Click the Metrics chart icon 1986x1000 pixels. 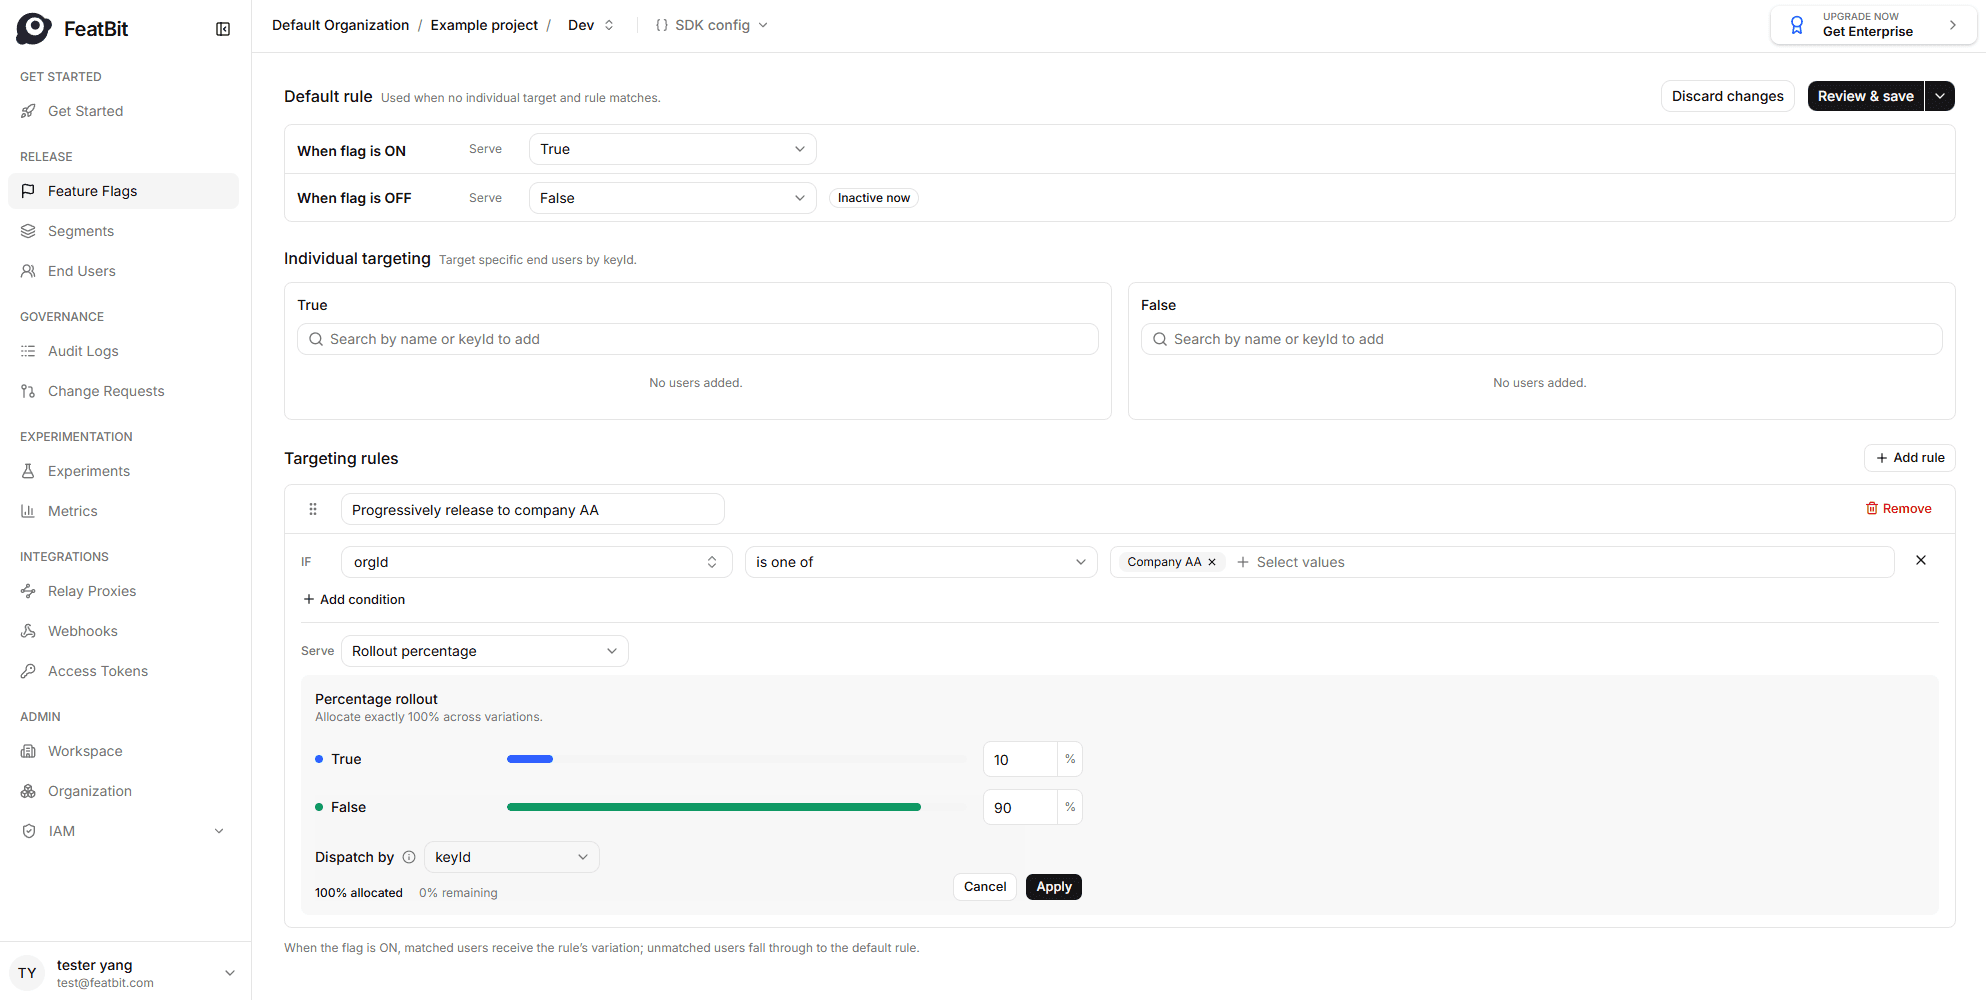pos(28,511)
